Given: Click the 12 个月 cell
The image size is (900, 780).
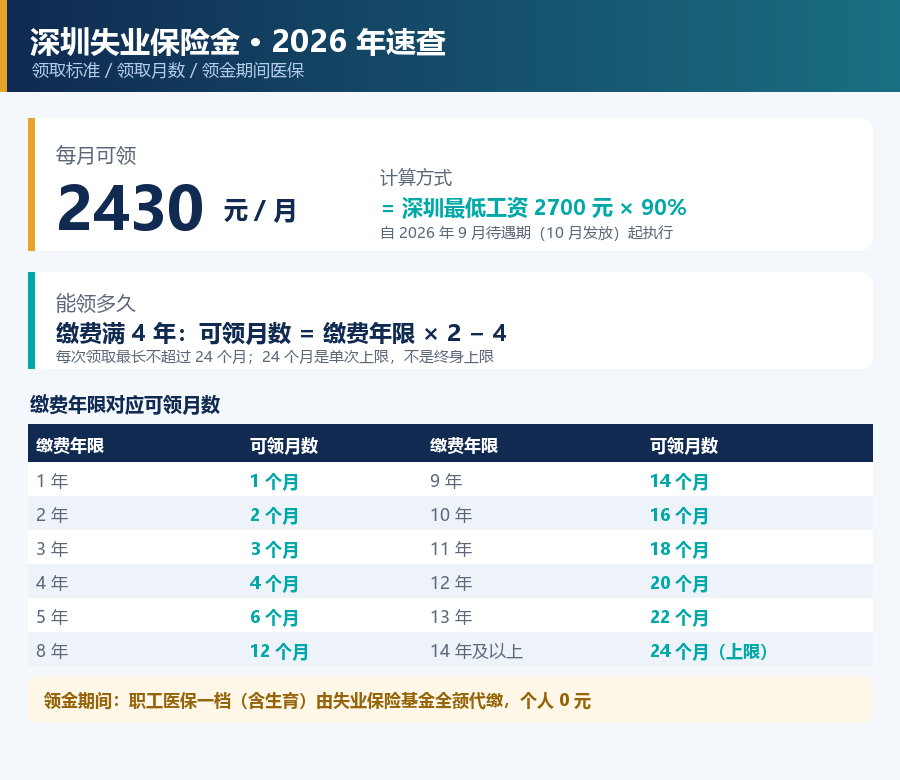Looking at the screenshot, I should pos(280,651).
